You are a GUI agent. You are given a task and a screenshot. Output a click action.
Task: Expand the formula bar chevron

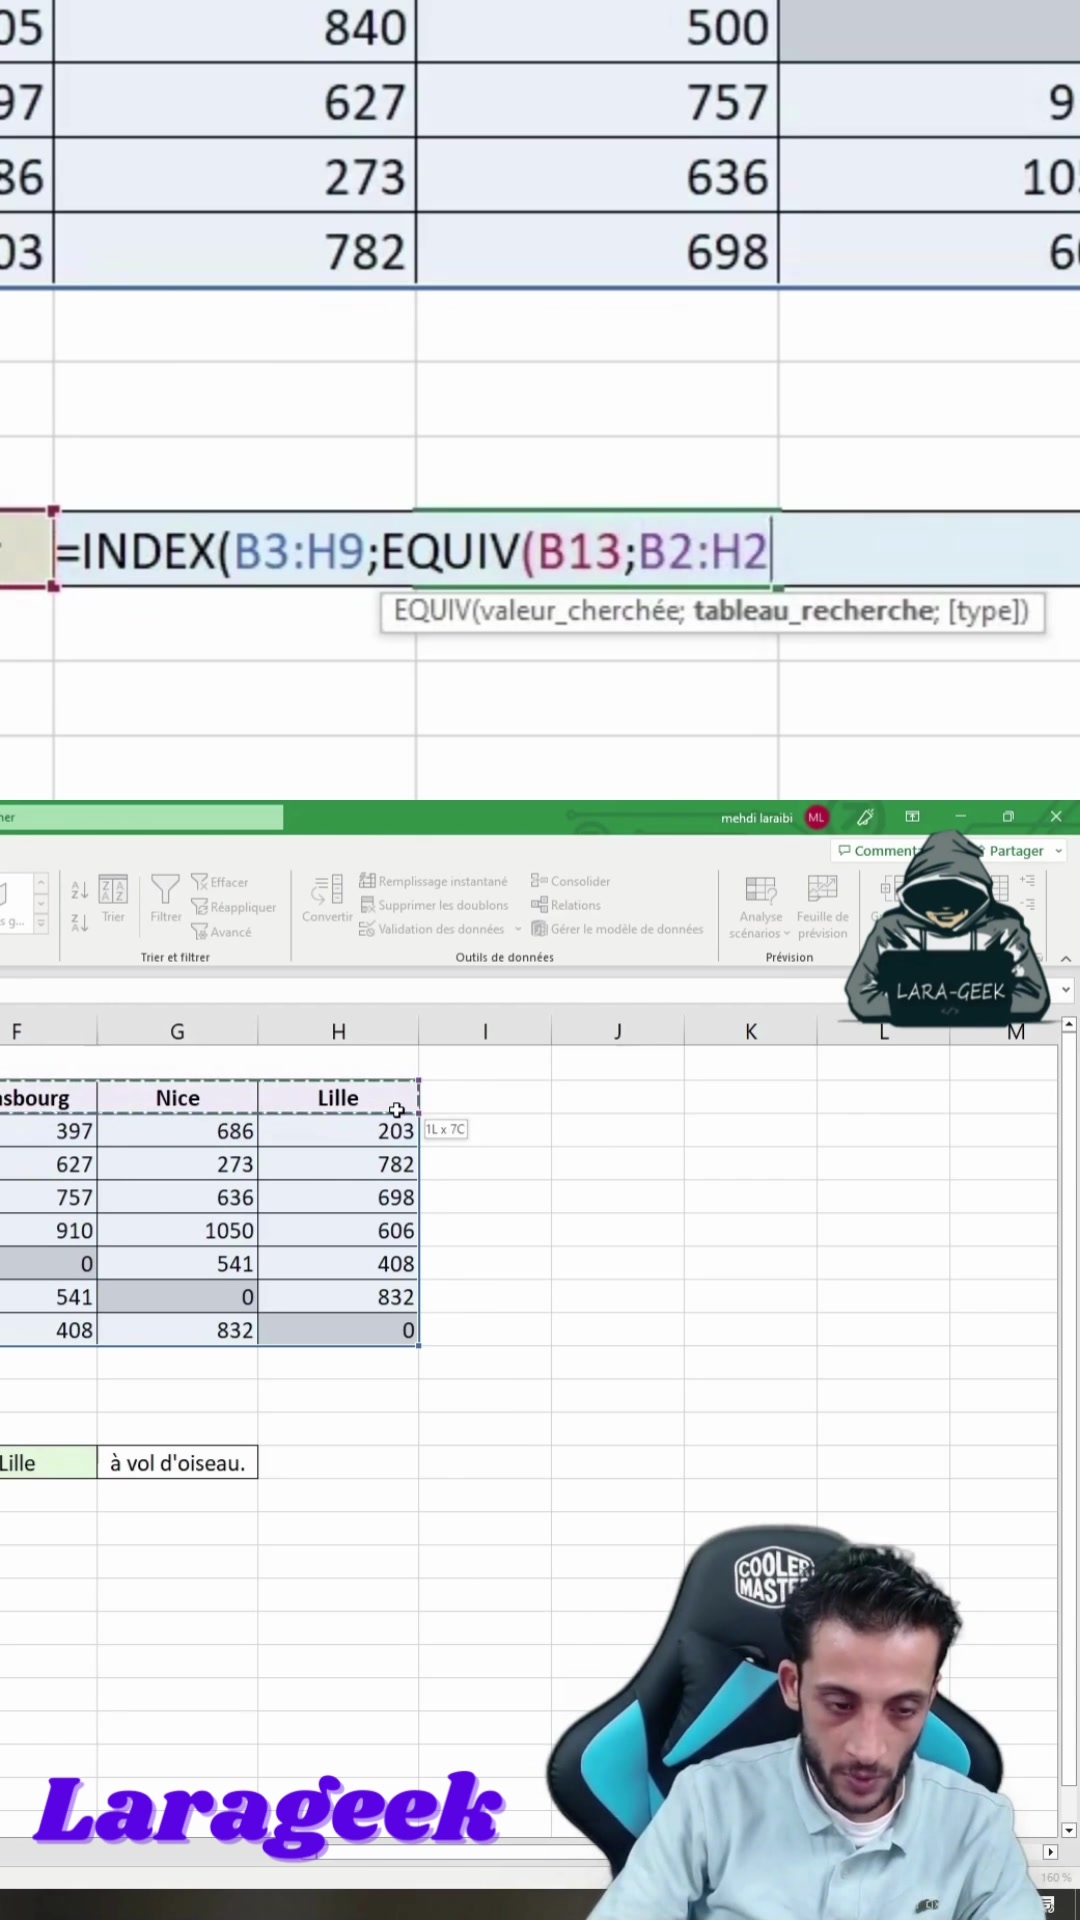(x=1066, y=990)
